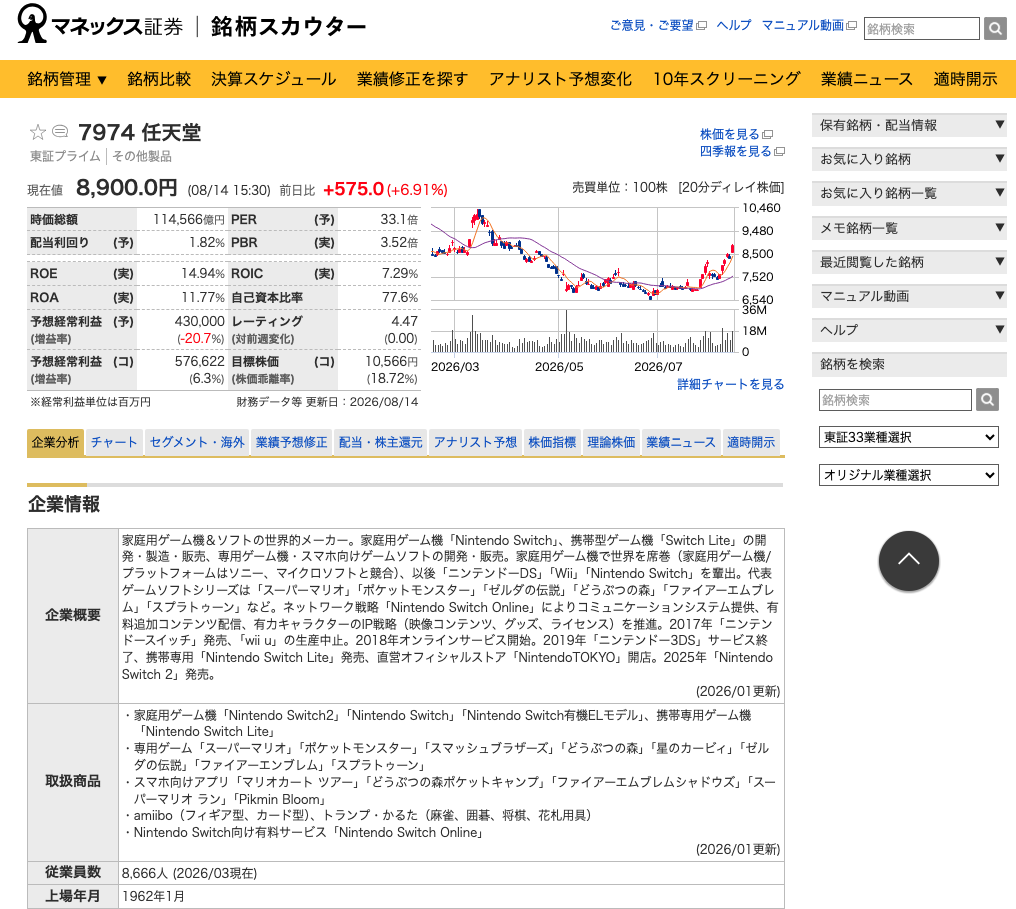Click the 四季報を見る link
Screen dimensions: 1016x909
(x=735, y=151)
